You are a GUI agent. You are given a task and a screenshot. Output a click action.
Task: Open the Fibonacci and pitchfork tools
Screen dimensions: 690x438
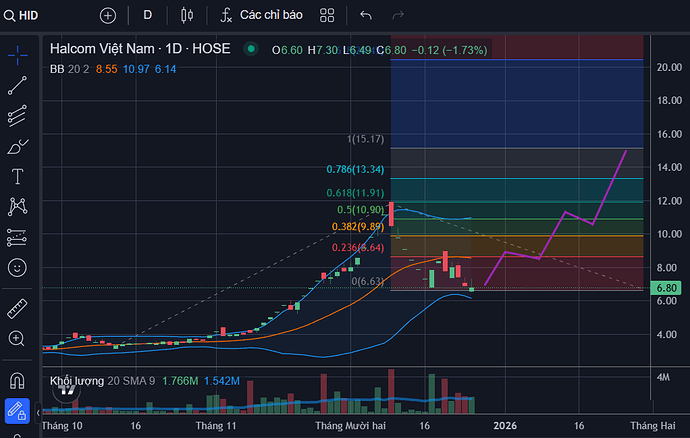[x=17, y=116]
